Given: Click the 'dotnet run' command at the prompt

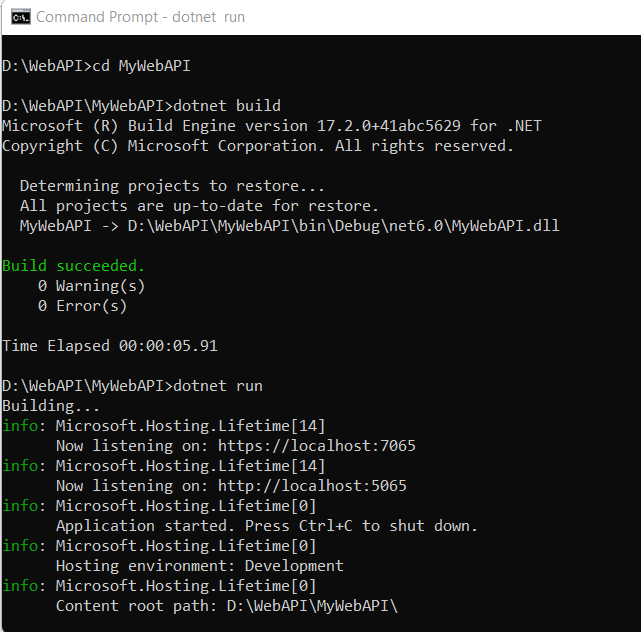Looking at the screenshot, I should (218, 386).
